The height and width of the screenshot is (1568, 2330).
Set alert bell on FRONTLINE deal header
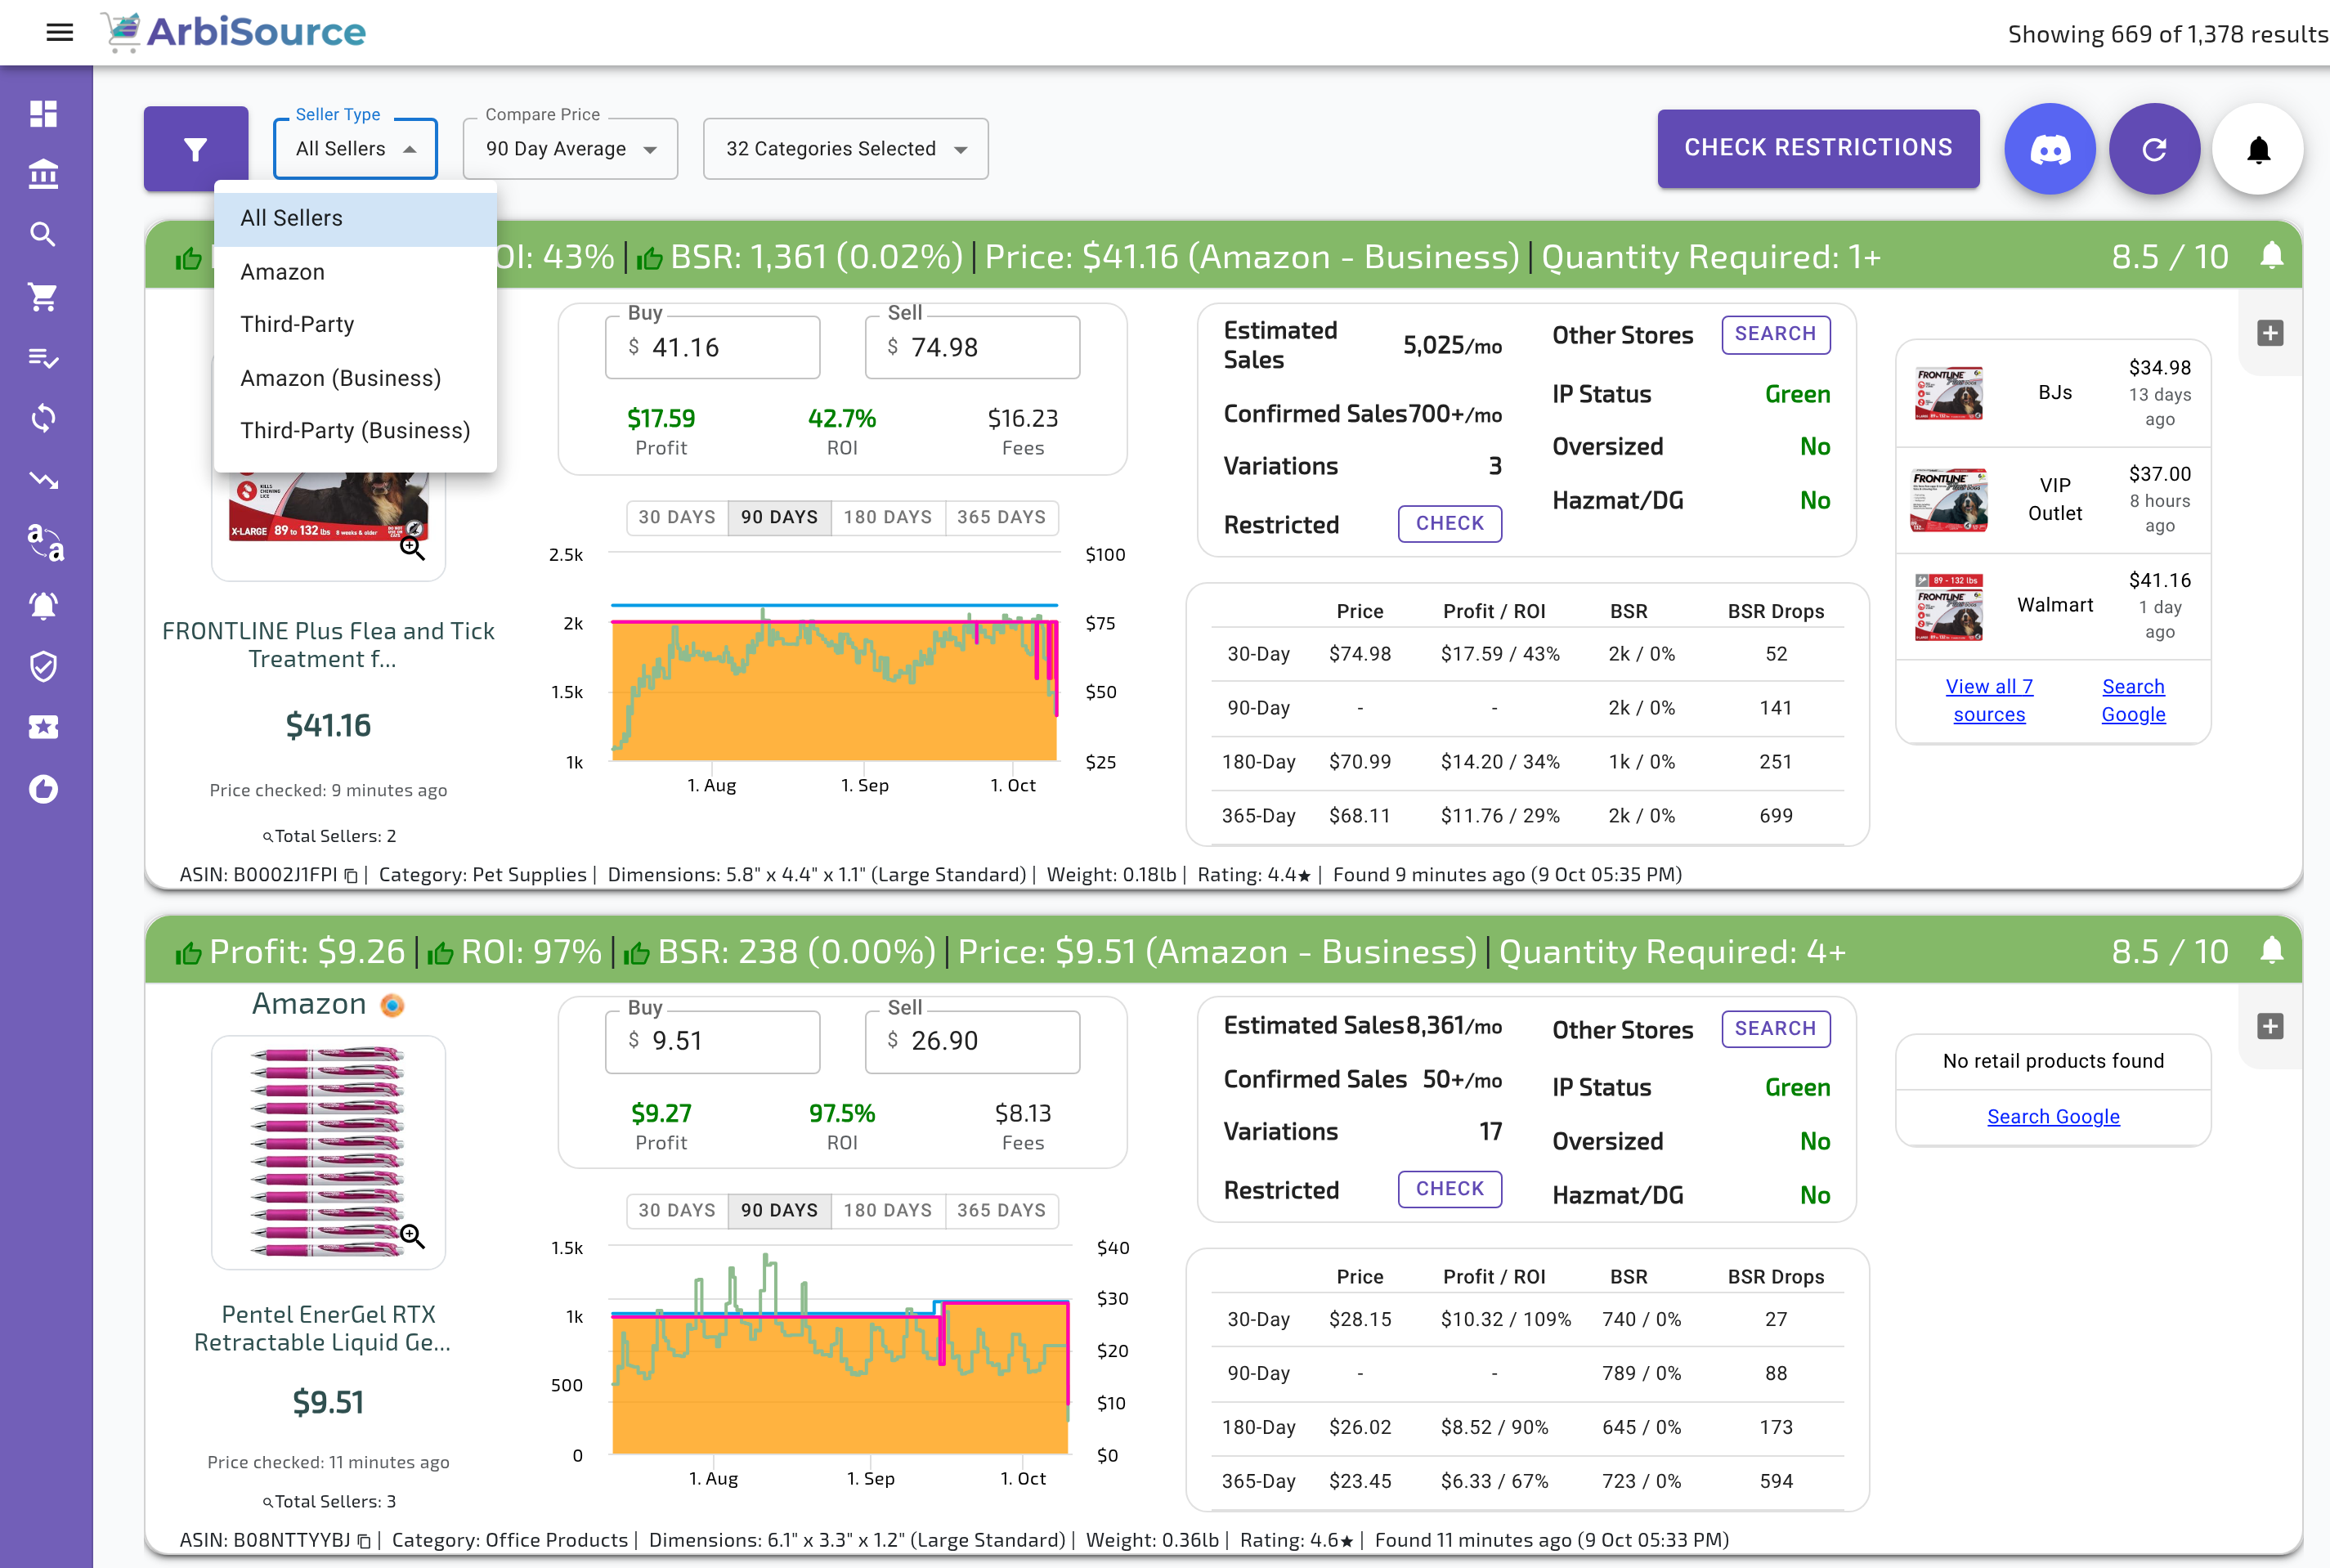click(x=2272, y=256)
